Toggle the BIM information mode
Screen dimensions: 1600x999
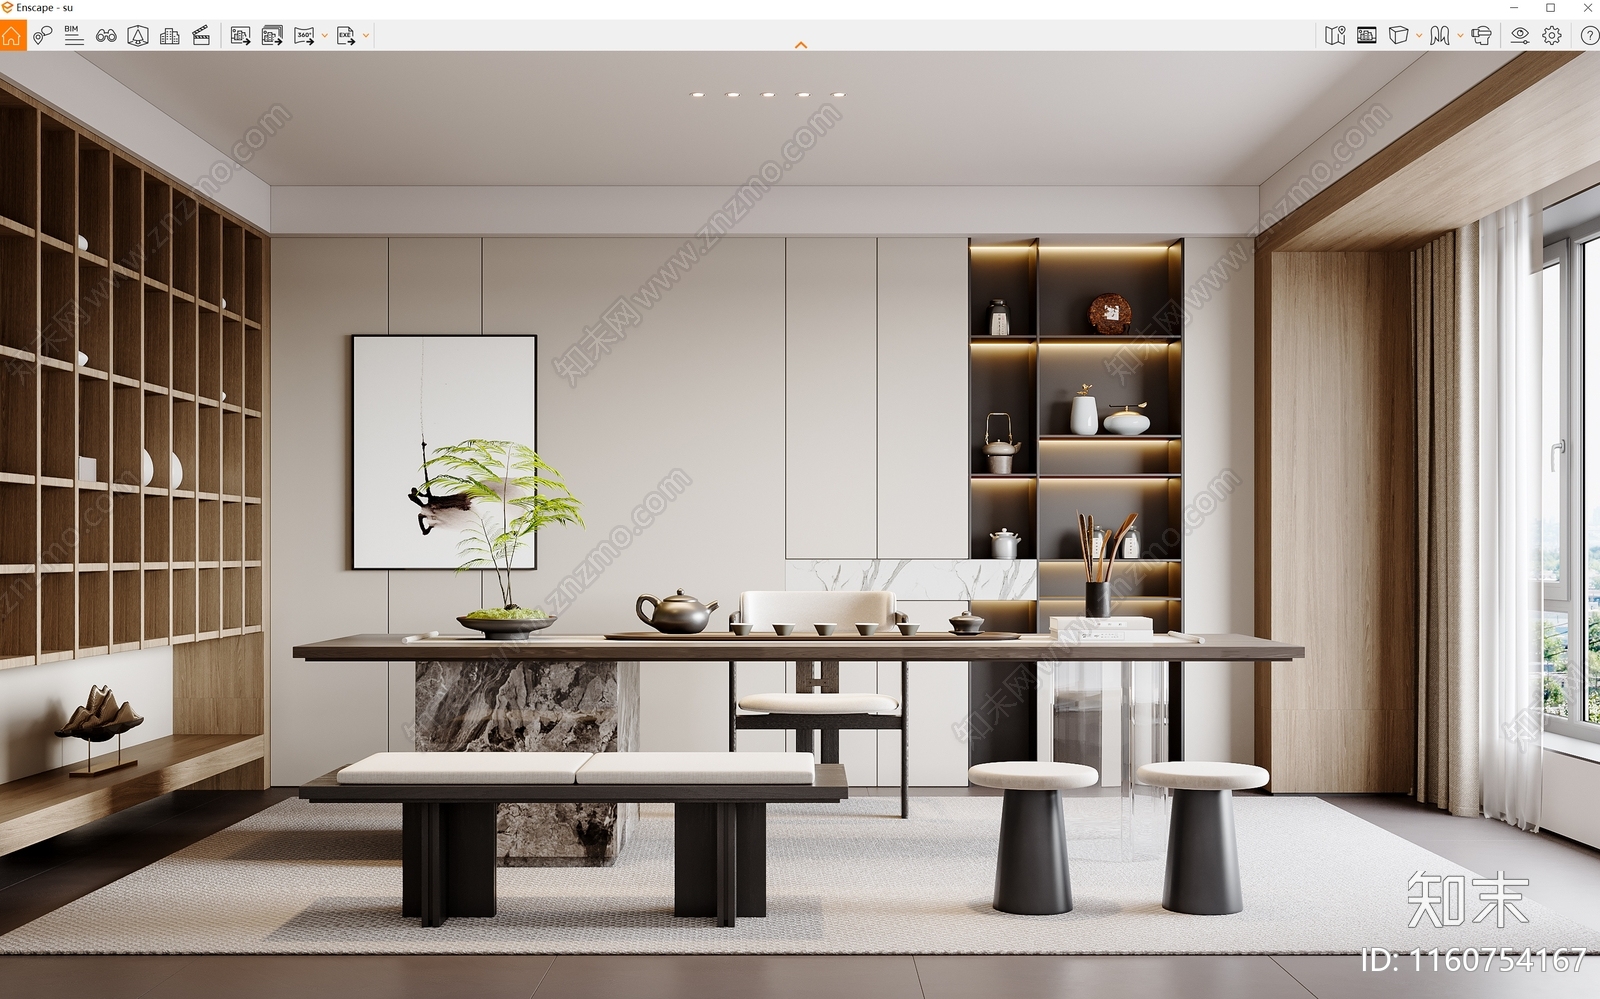pos(74,36)
